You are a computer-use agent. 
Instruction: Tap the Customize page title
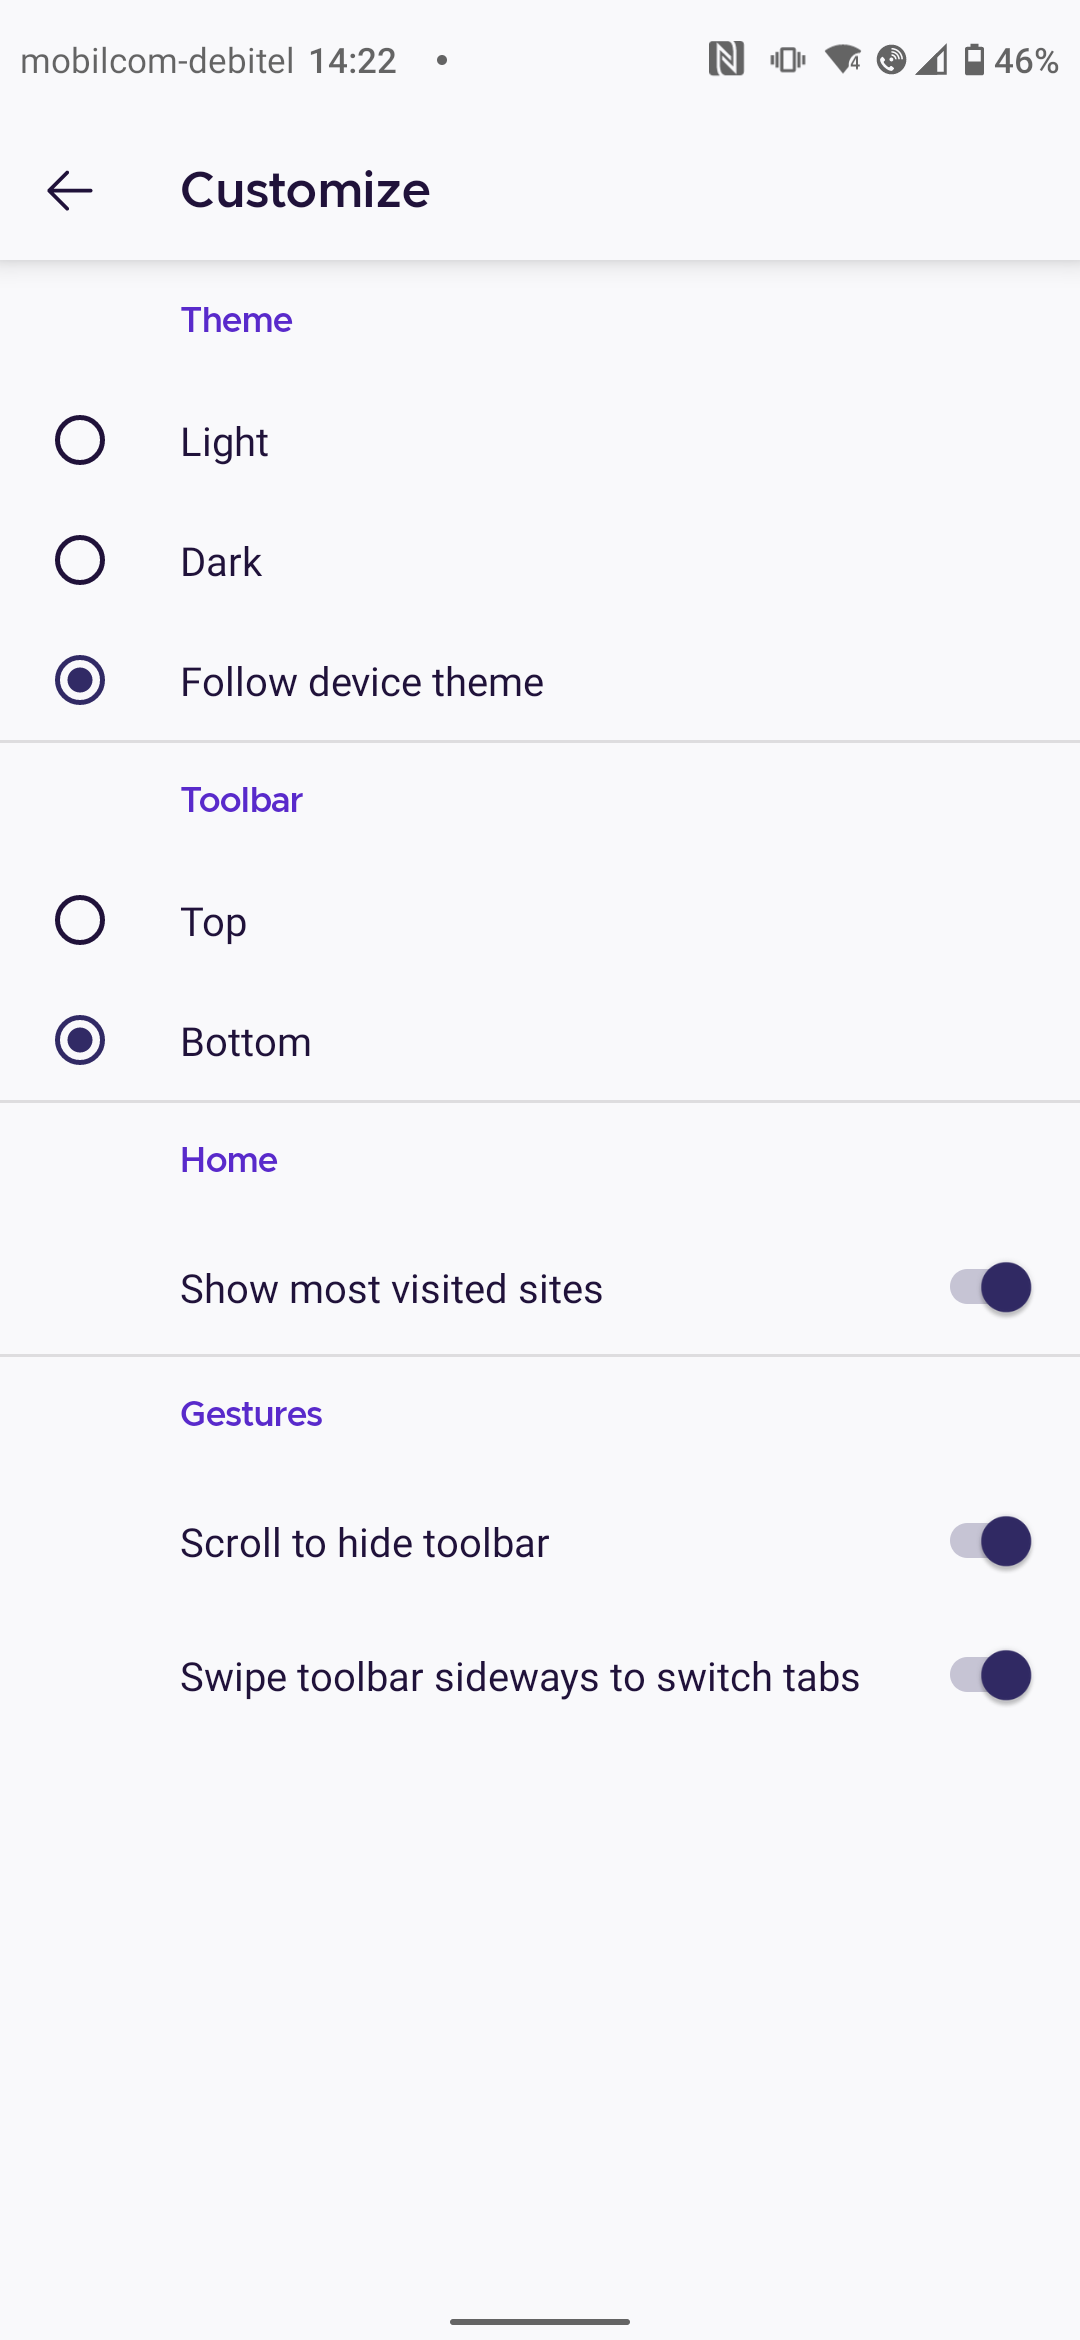coord(304,190)
